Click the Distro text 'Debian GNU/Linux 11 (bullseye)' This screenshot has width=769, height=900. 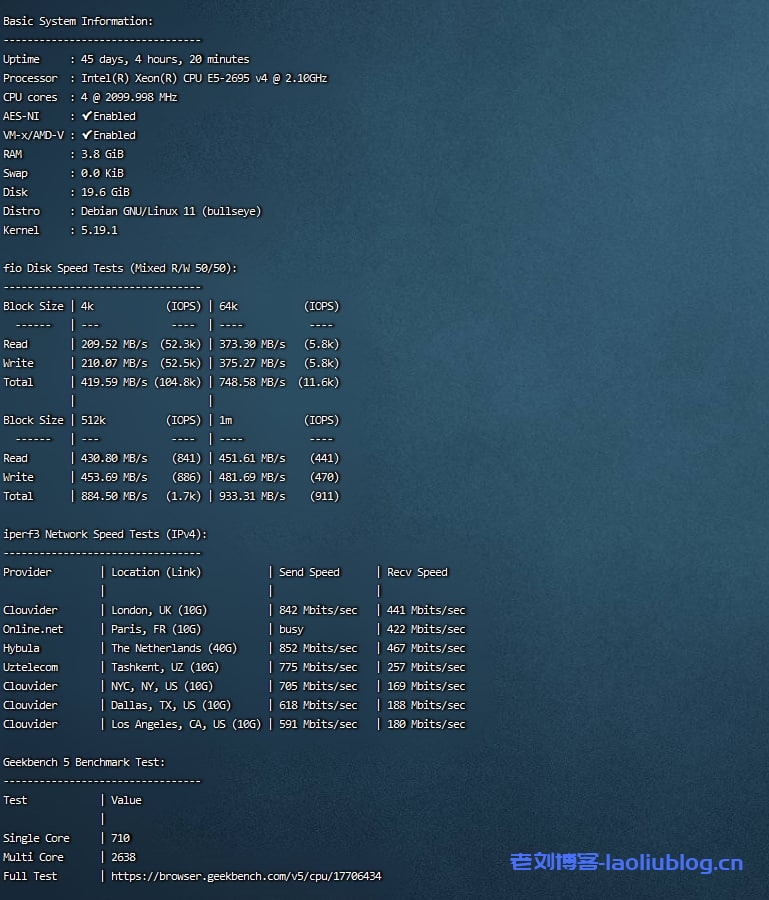coord(171,211)
